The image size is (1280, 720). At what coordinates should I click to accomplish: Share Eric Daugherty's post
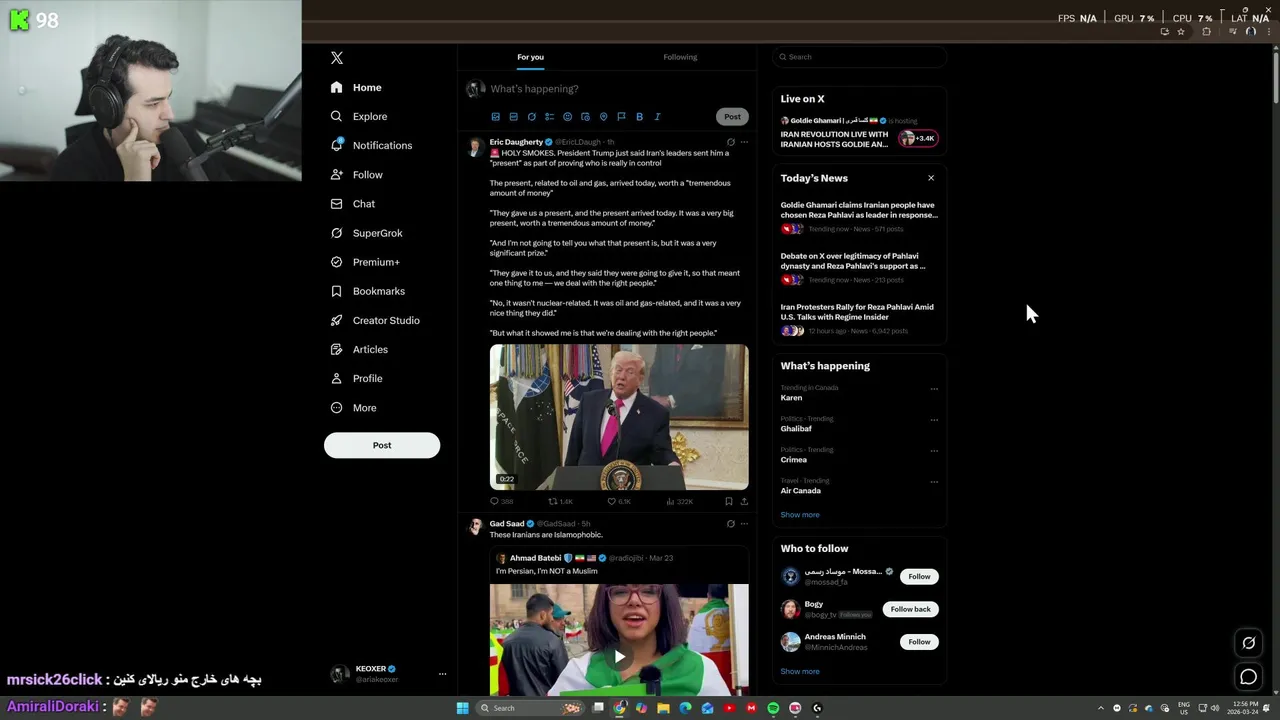(x=744, y=501)
